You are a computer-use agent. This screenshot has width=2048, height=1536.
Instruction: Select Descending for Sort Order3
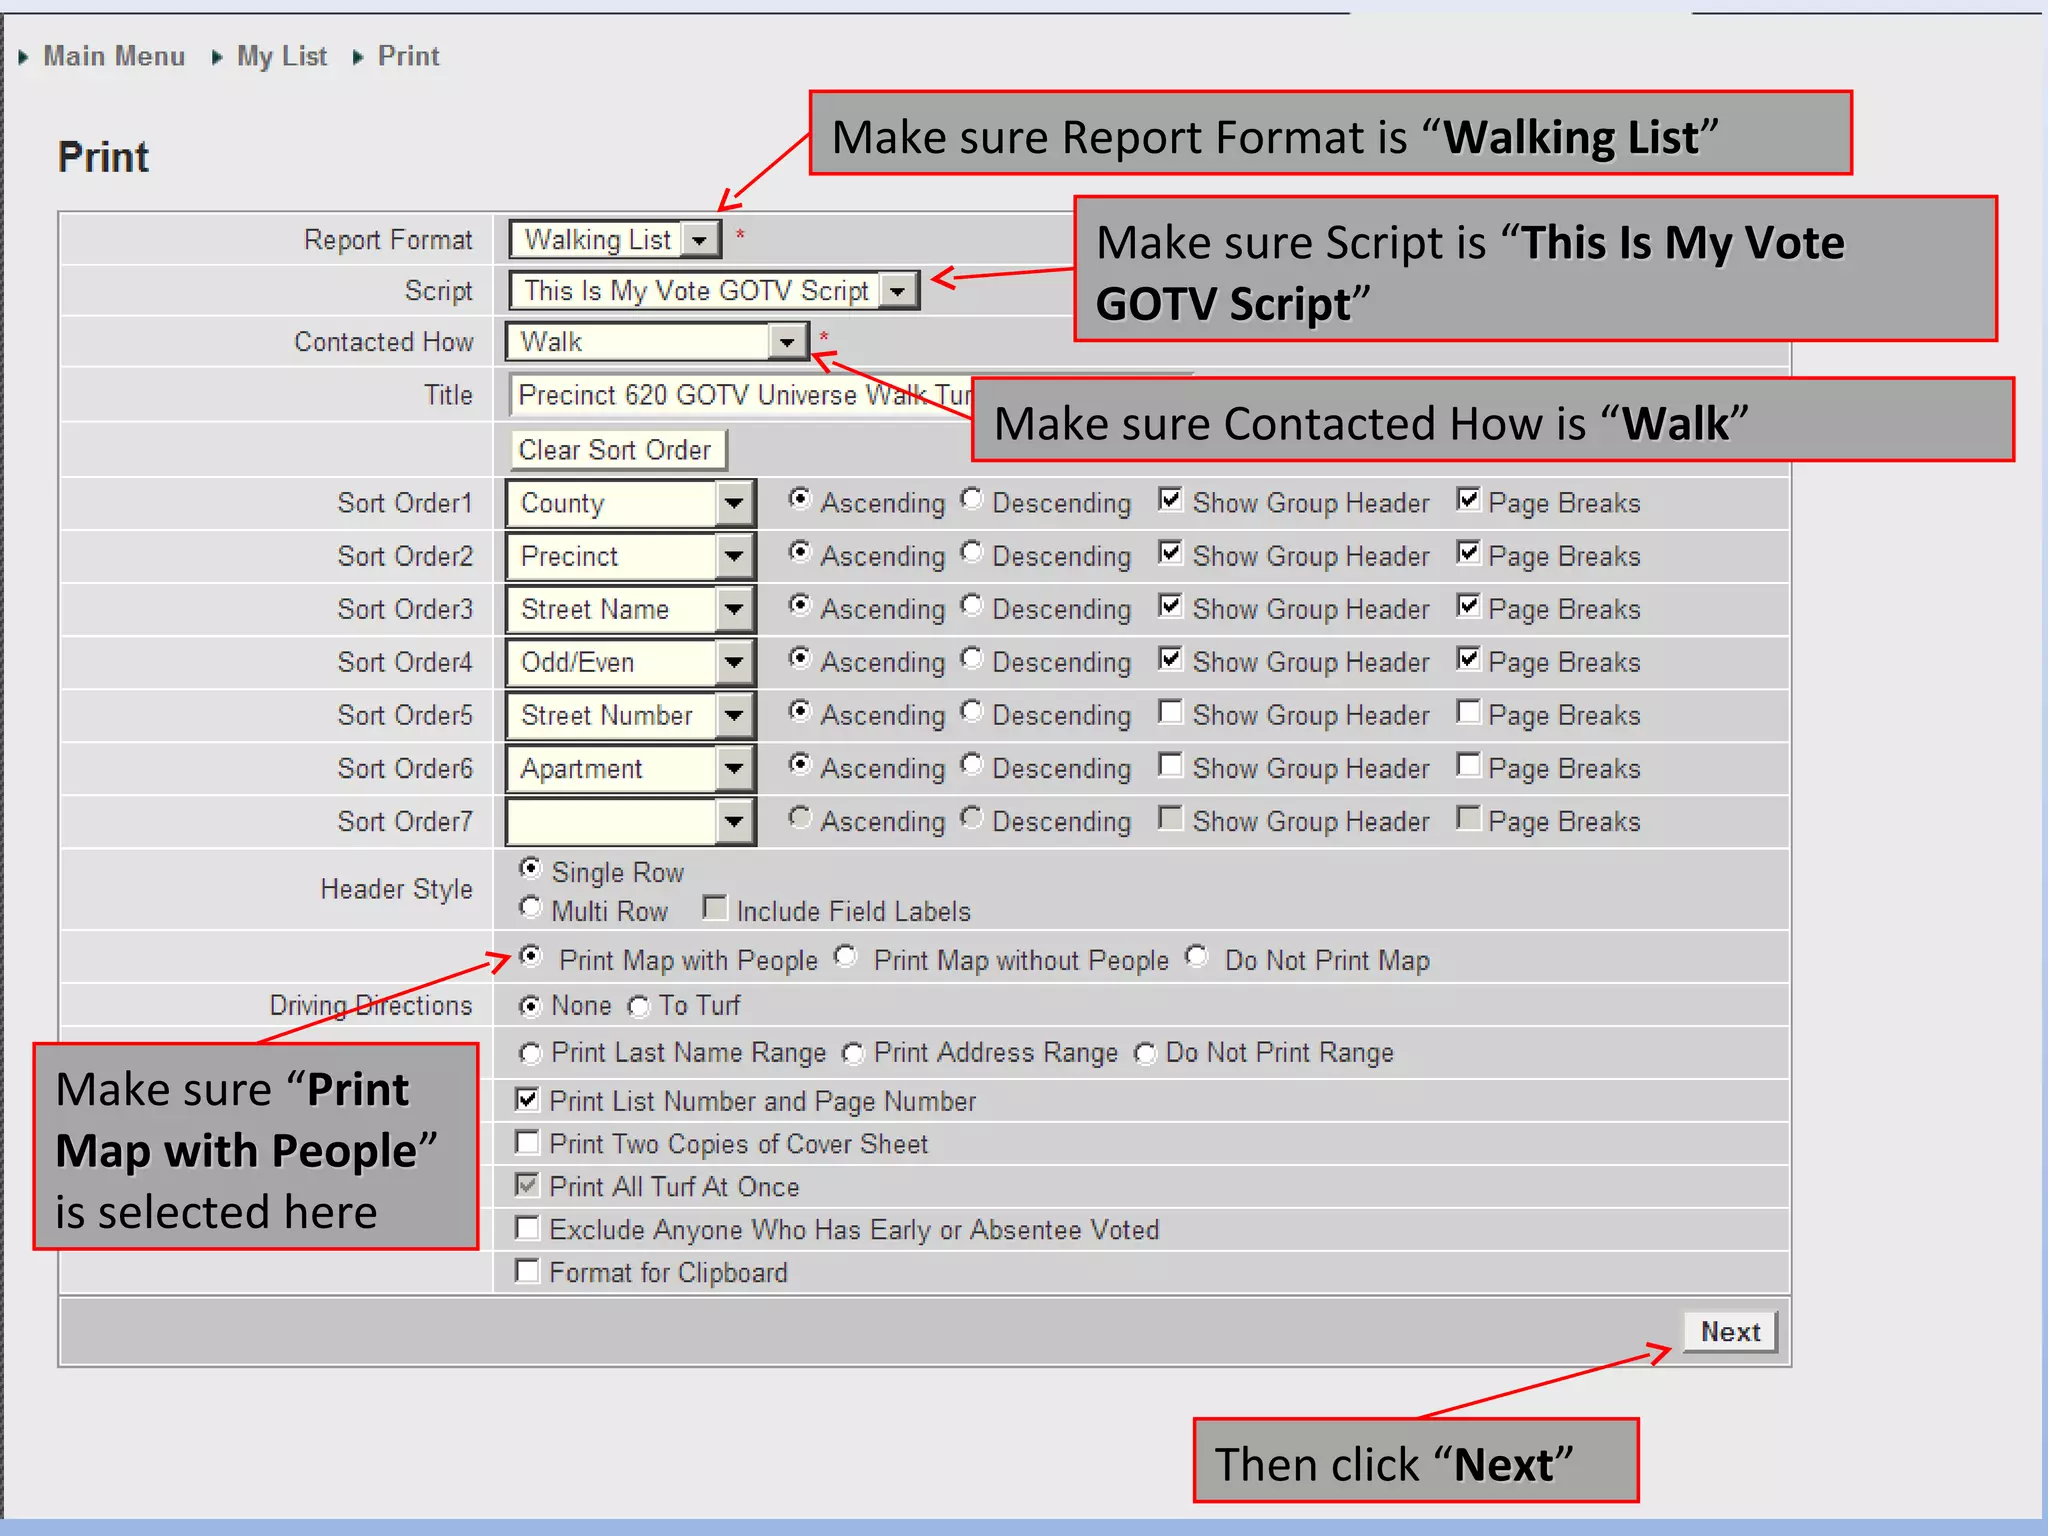click(x=972, y=604)
